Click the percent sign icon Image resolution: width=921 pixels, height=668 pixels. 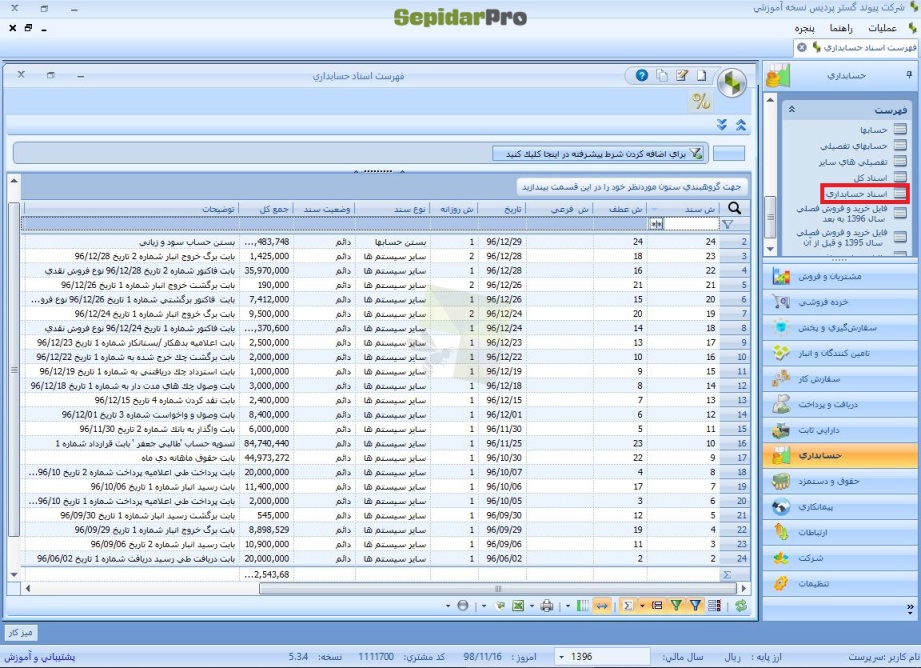click(x=701, y=101)
